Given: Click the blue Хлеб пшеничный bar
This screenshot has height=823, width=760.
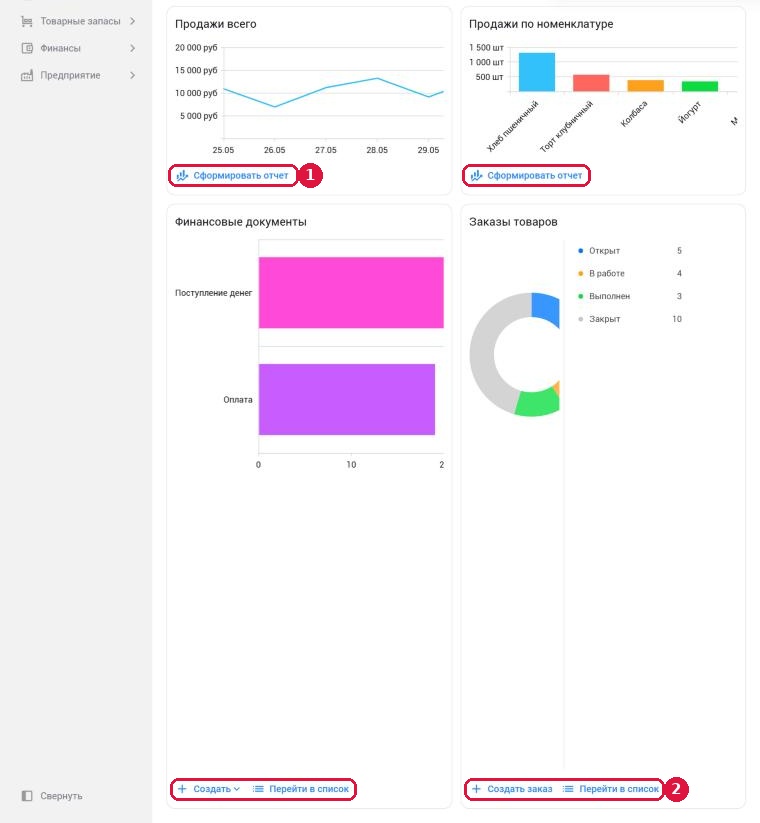Looking at the screenshot, I should (x=536, y=72).
